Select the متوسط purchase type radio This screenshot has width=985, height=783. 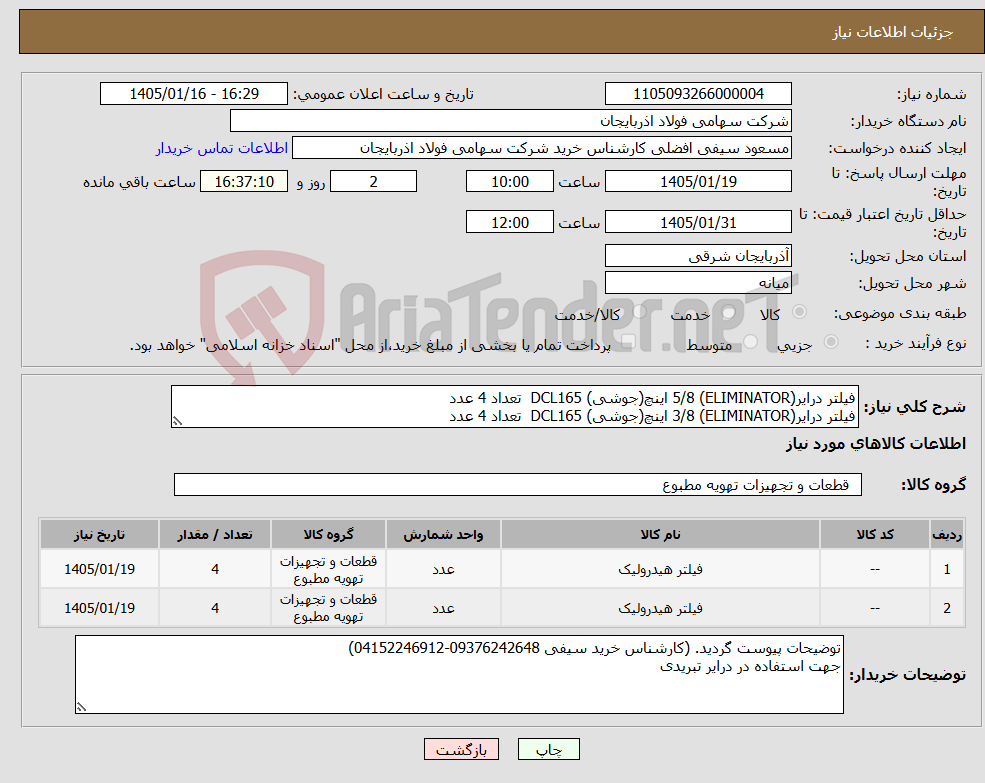(750, 342)
